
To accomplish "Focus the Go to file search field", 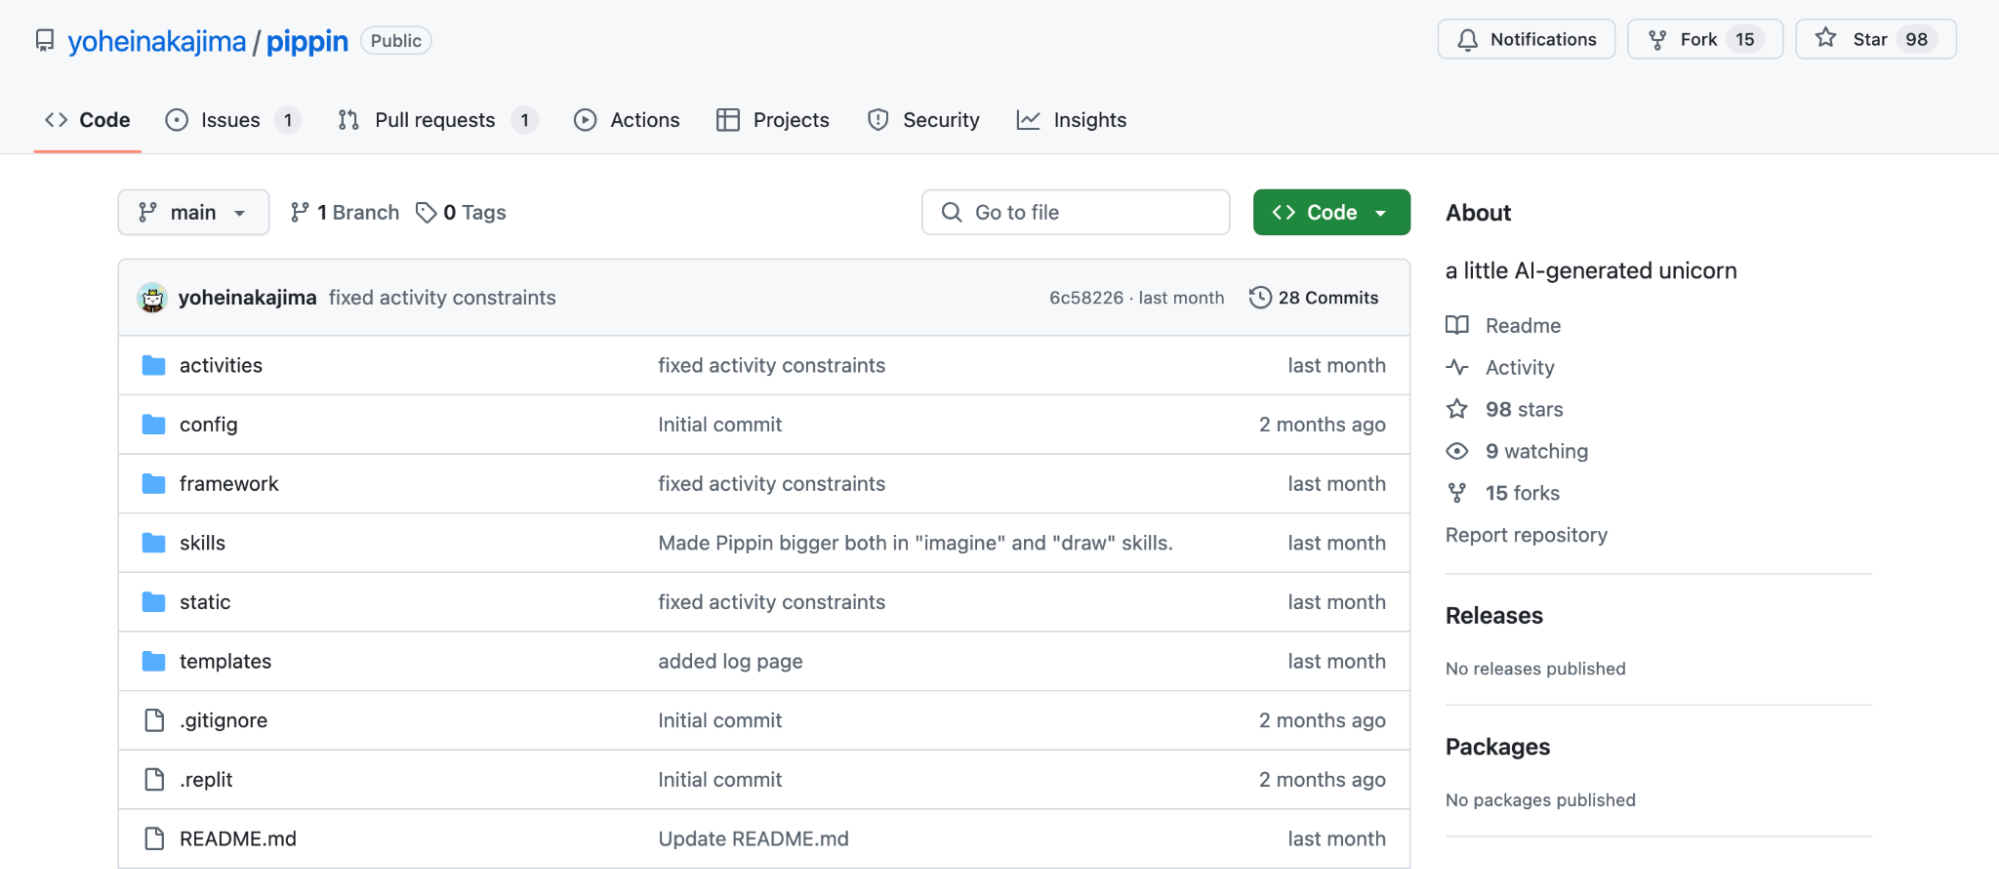I will pos(1075,213).
